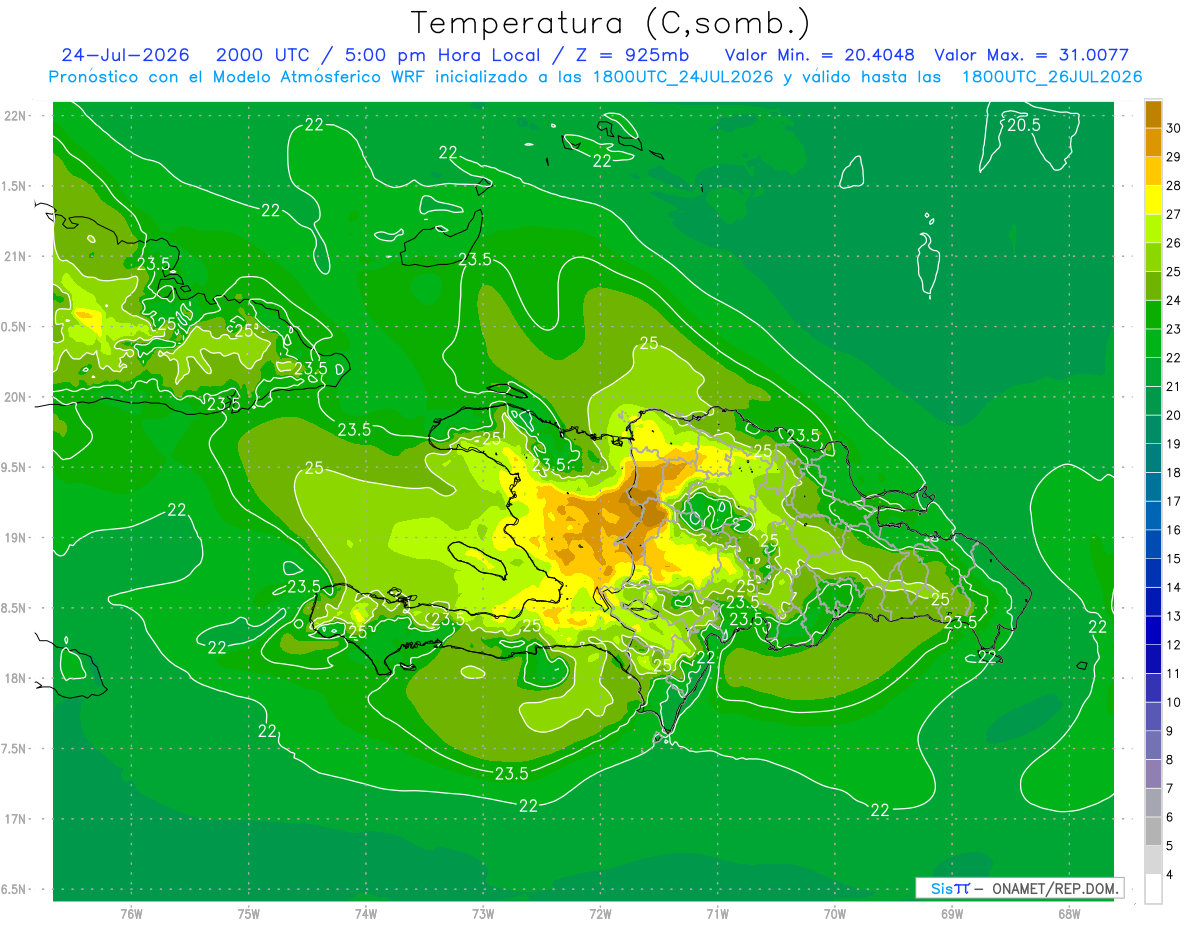Viewport: 1200px width, 927px height.
Task: Click the title 'Temperatura (C,somb.)'
Action: coord(610,24)
